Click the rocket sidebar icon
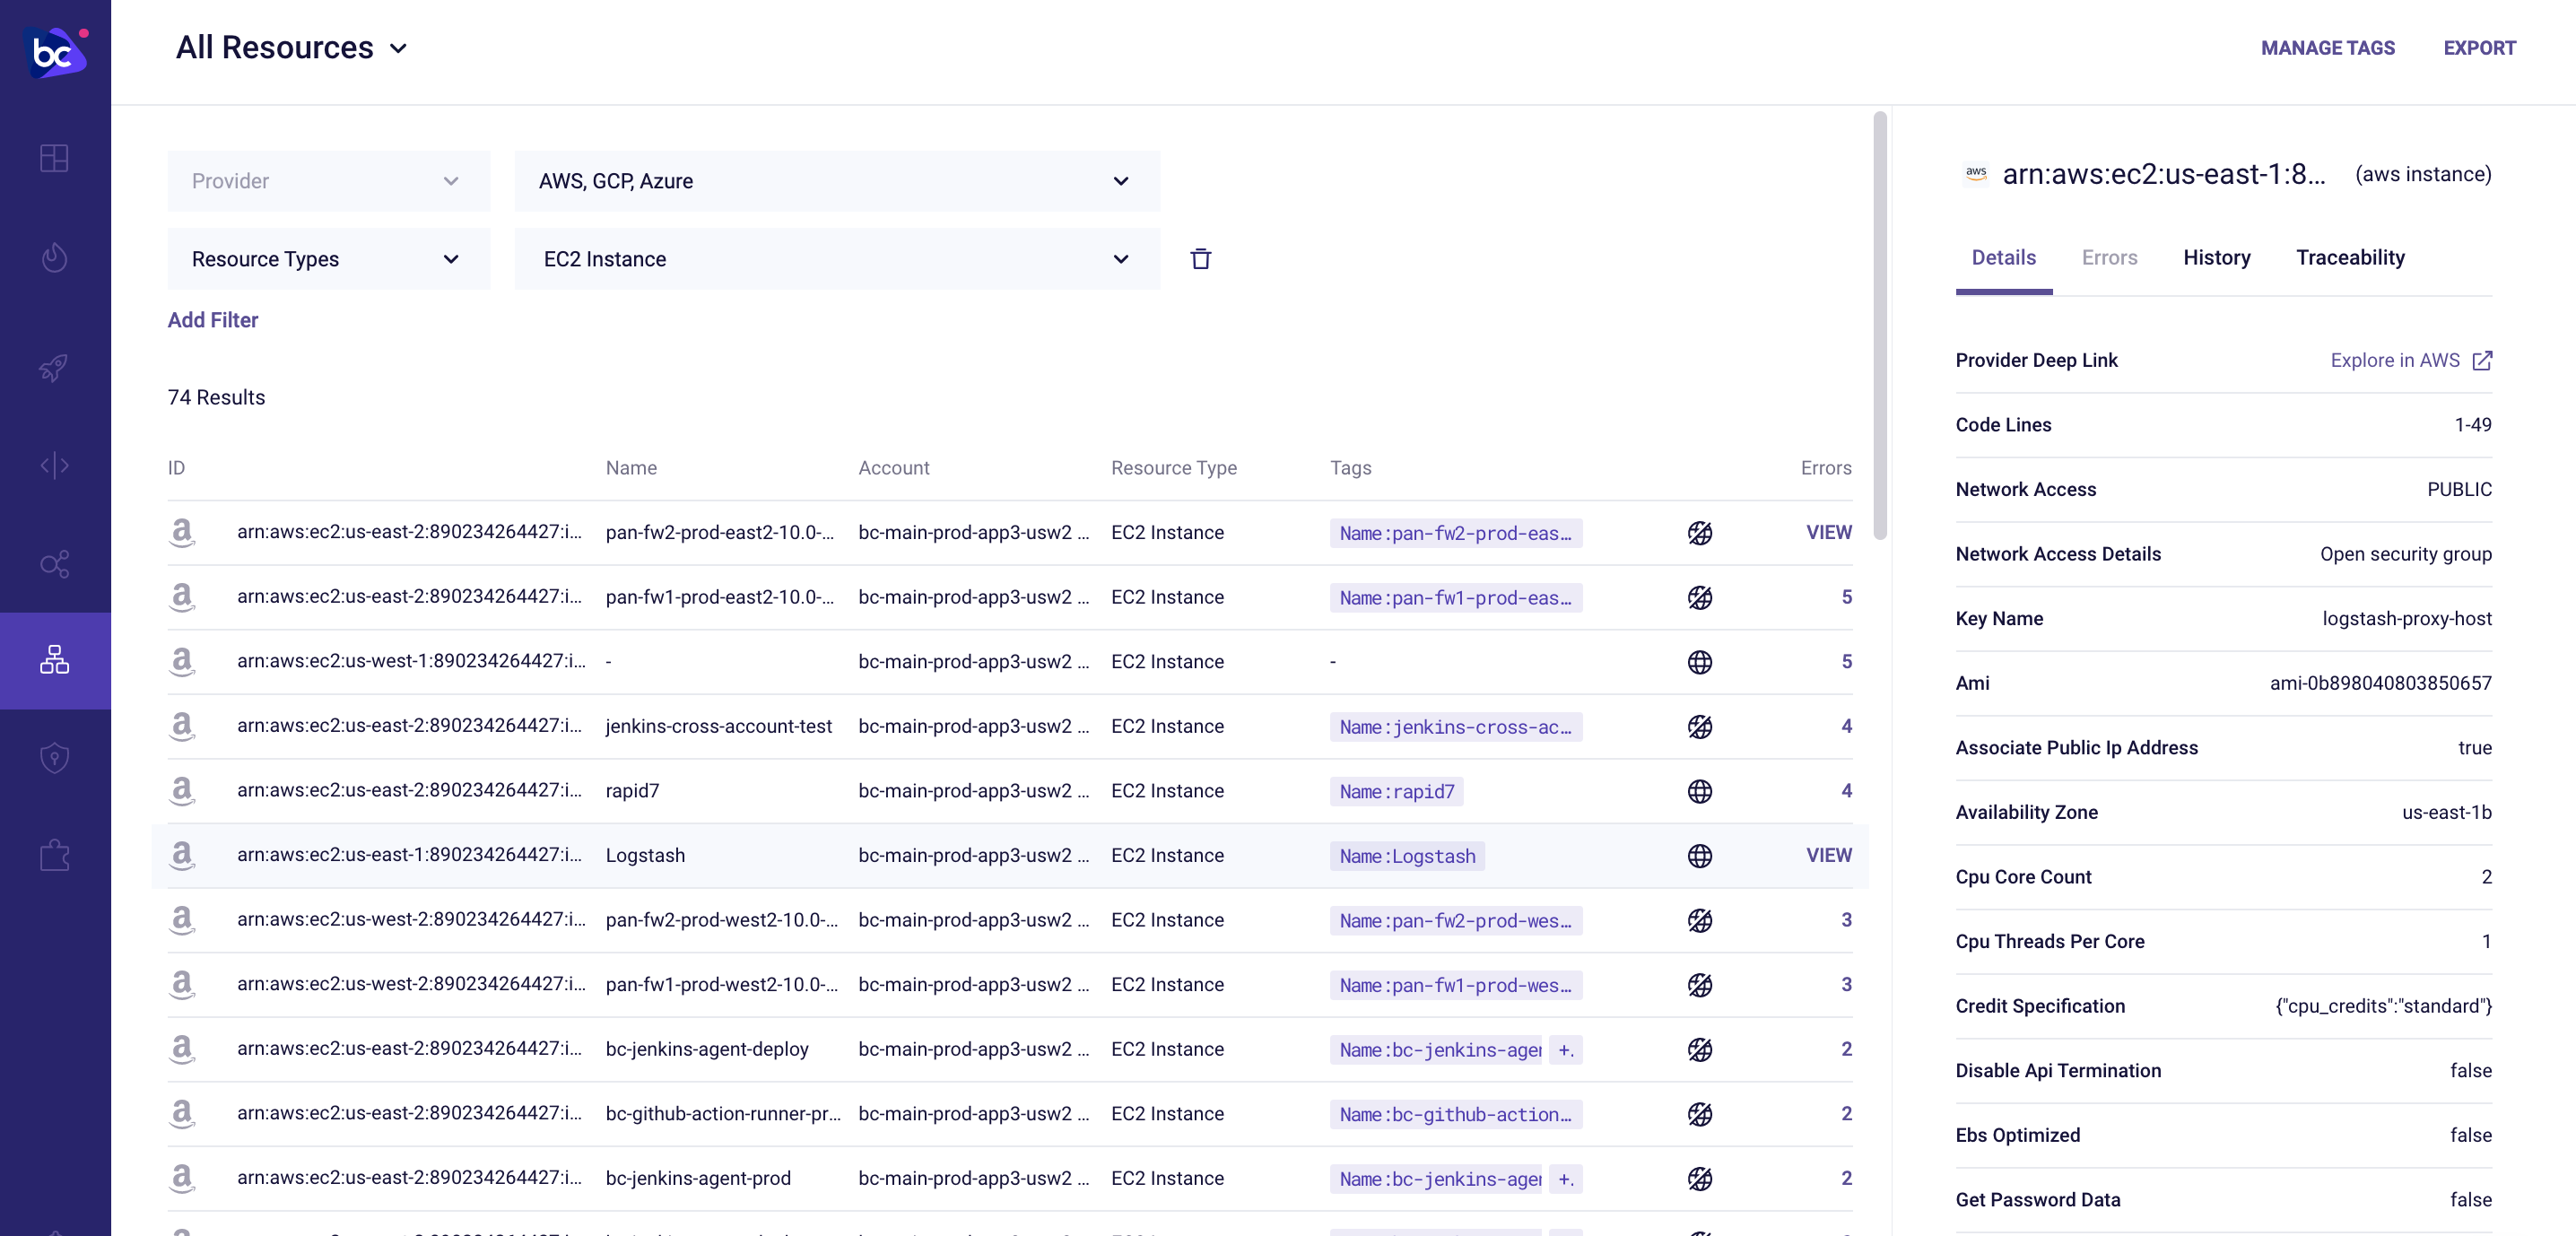Screen dimensions: 2576x1236 [x=55, y=367]
